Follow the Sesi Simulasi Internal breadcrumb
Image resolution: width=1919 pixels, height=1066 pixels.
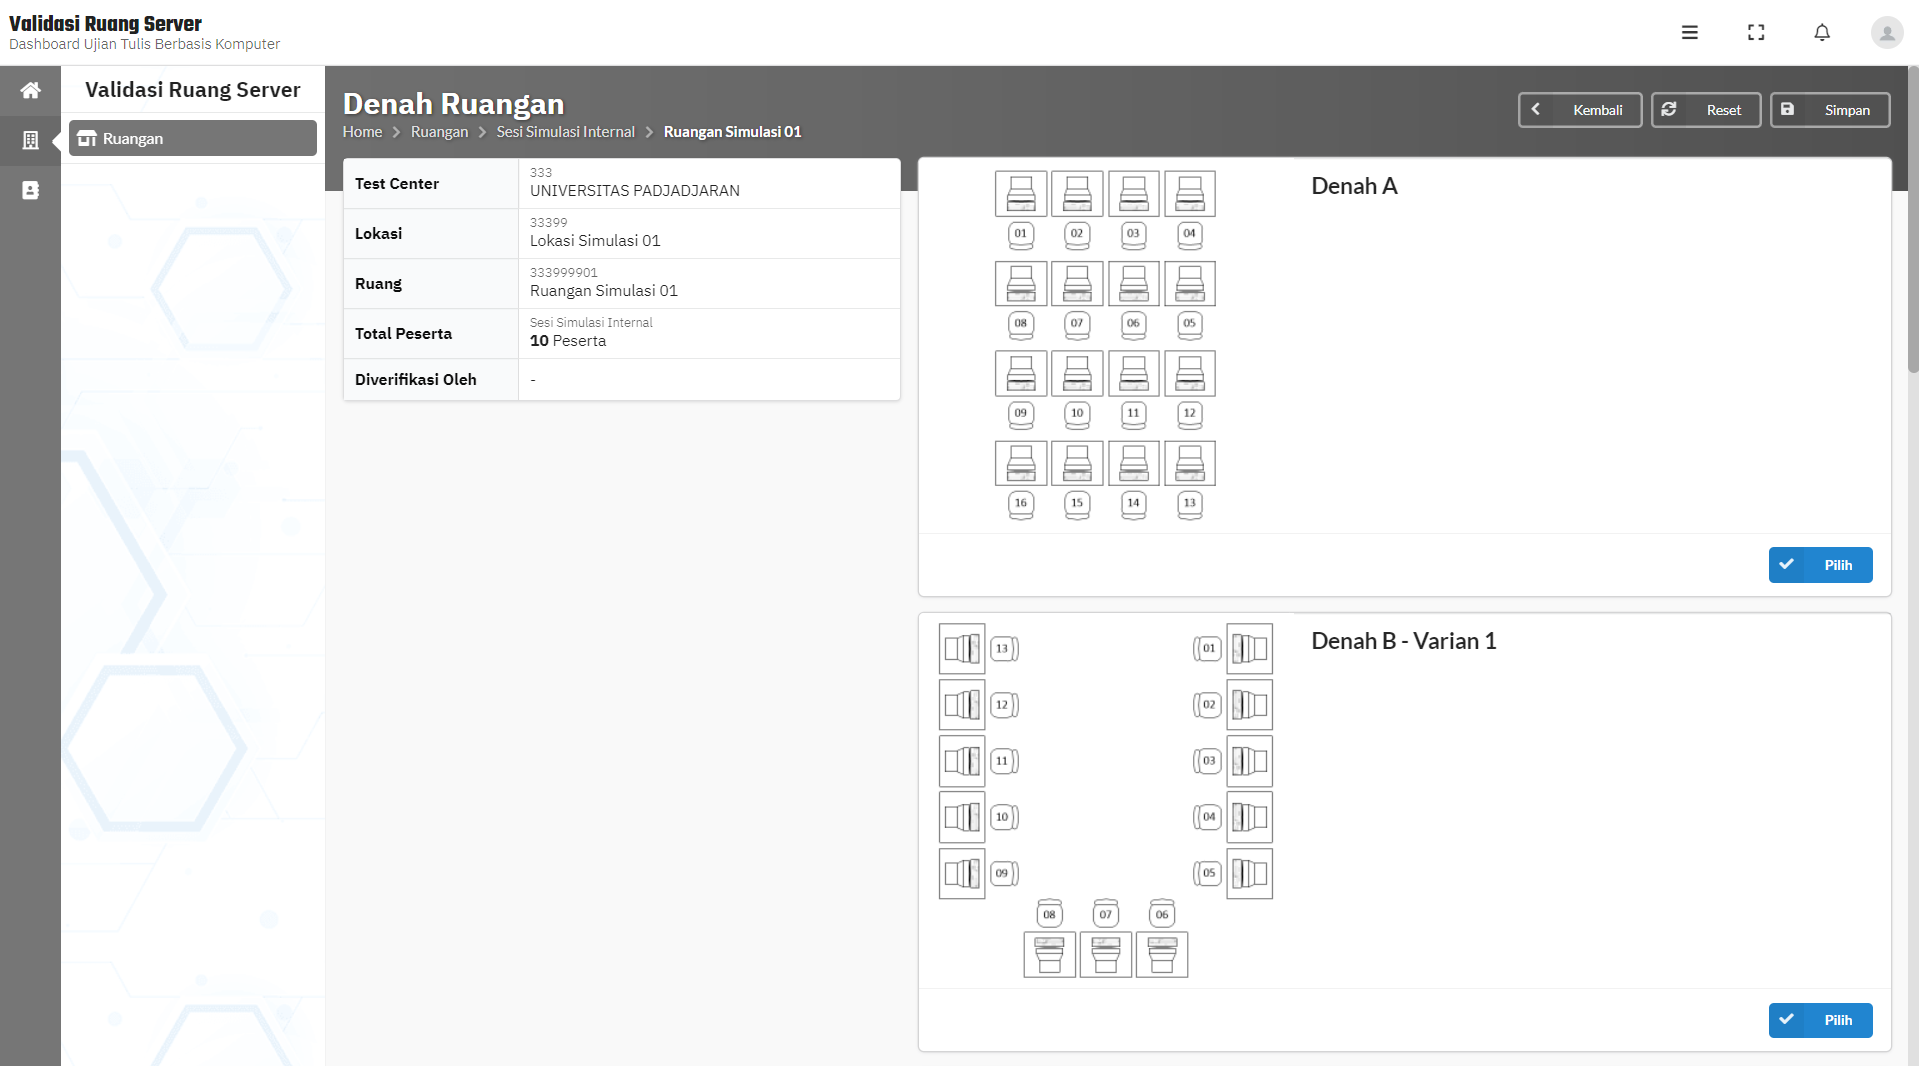tap(565, 132)
